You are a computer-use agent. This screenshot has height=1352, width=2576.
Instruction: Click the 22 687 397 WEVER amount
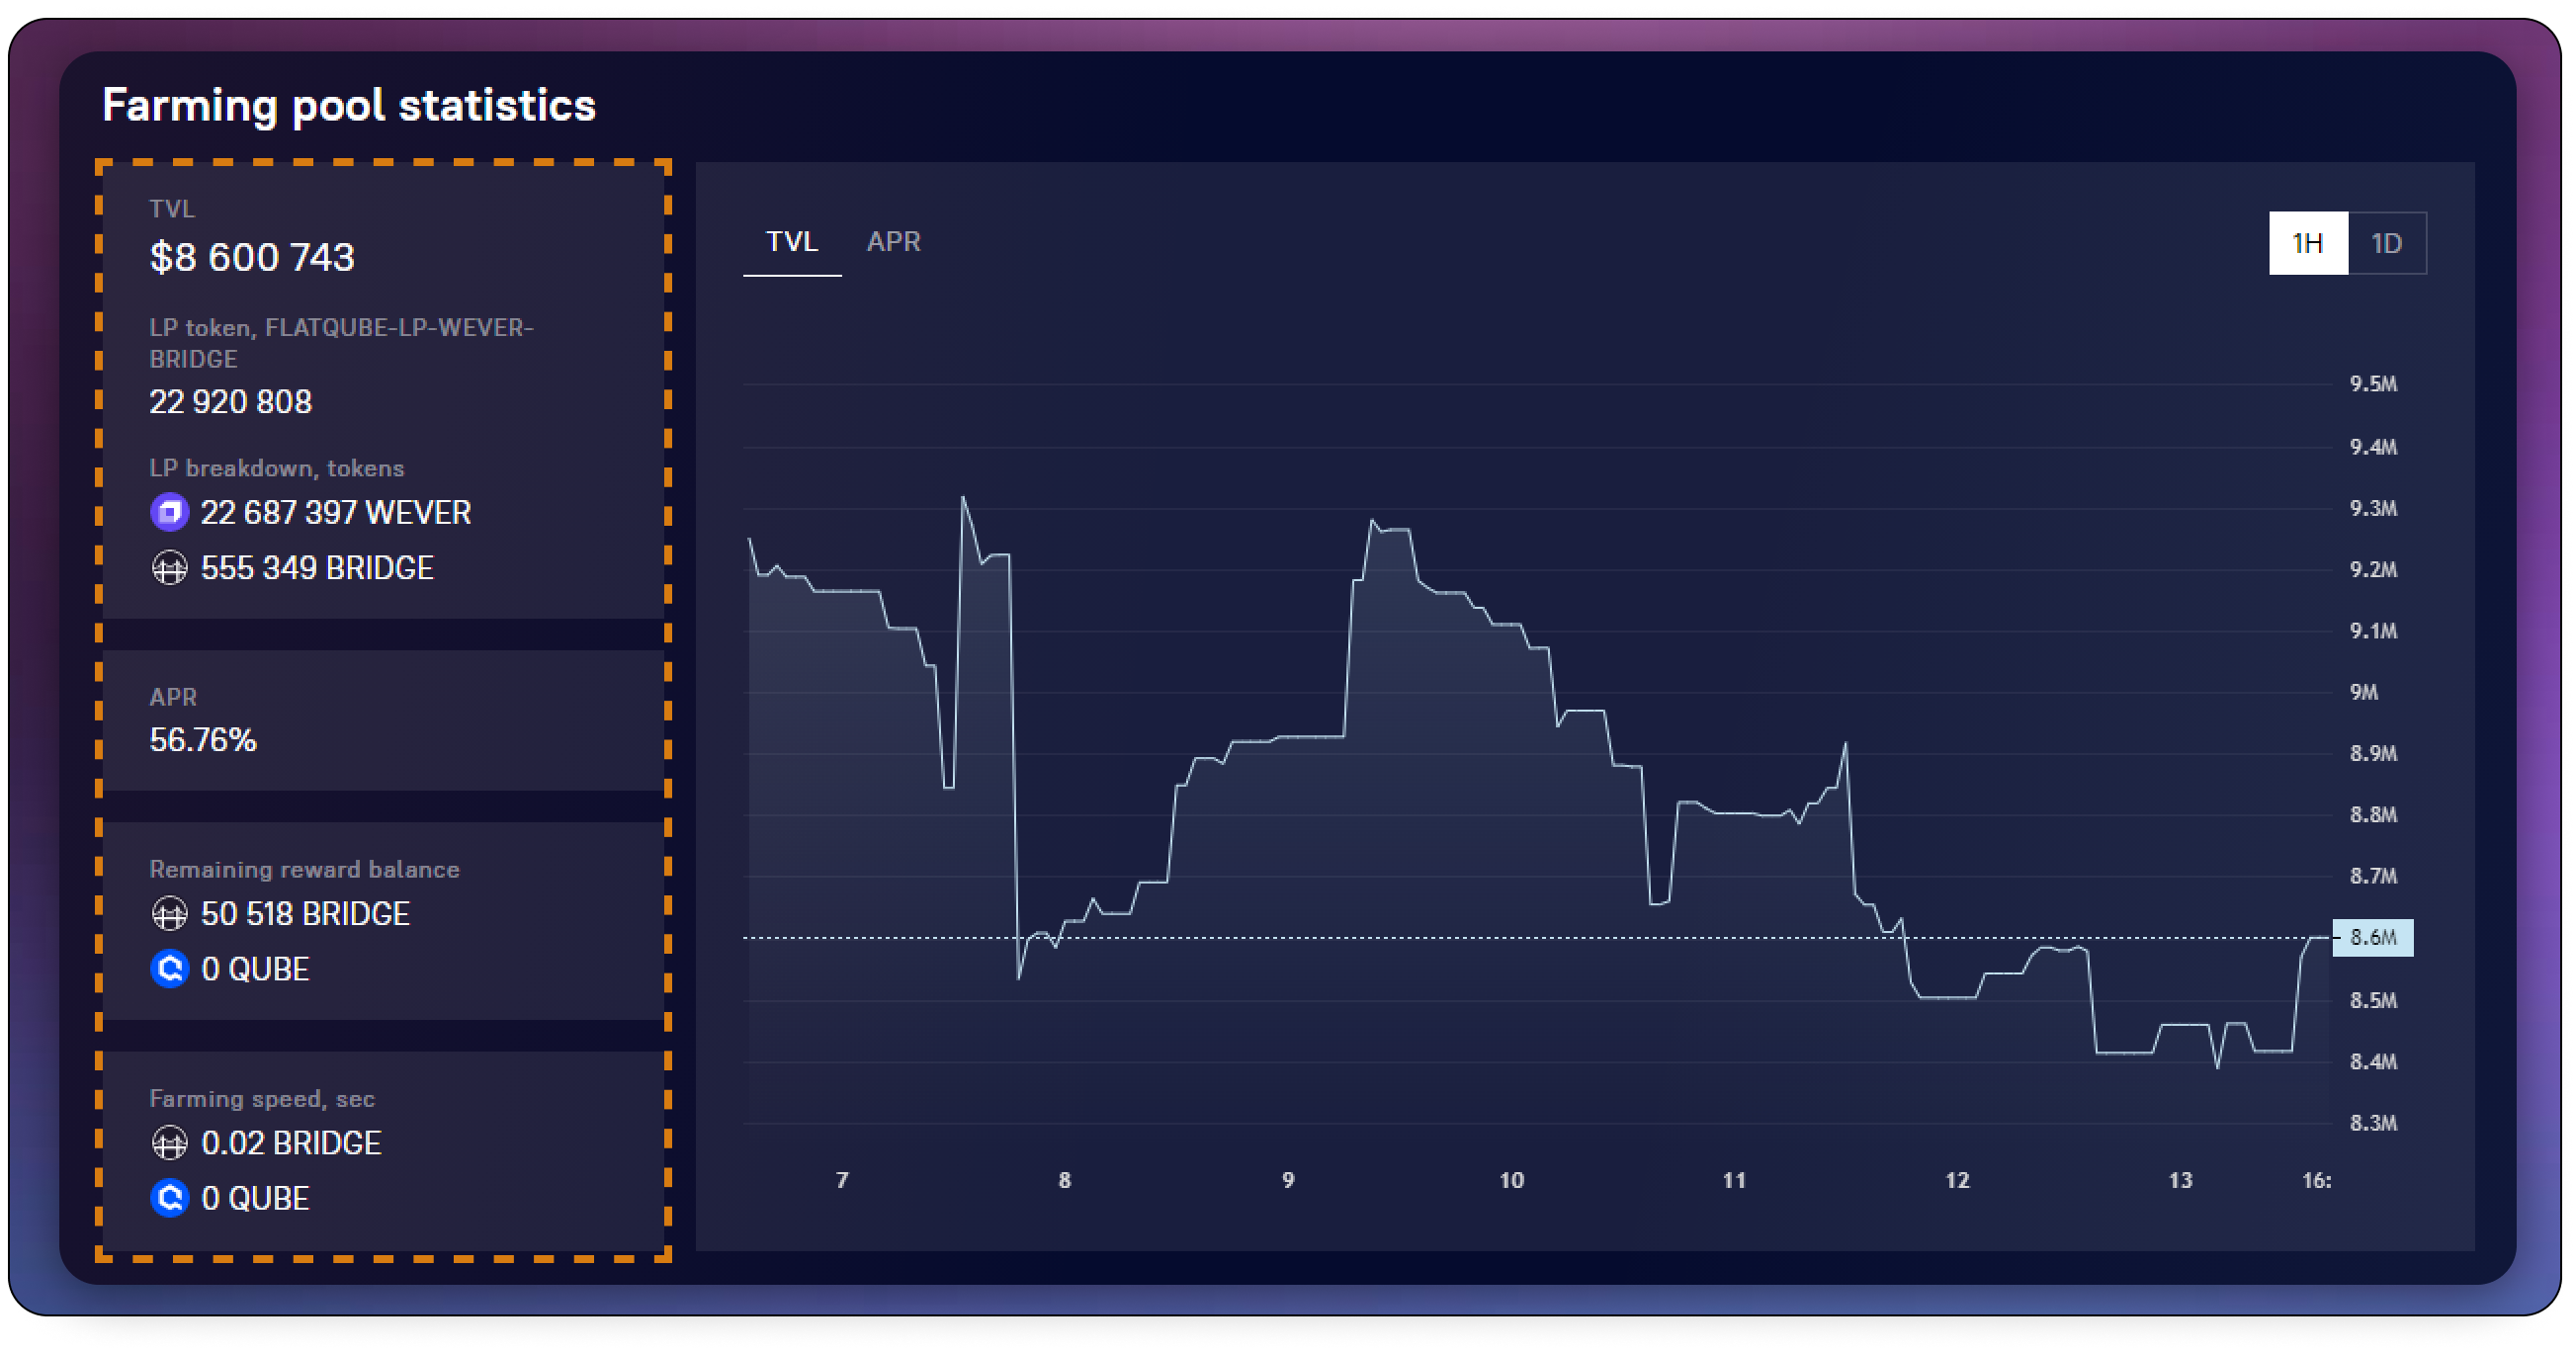(x=335, y=513)
